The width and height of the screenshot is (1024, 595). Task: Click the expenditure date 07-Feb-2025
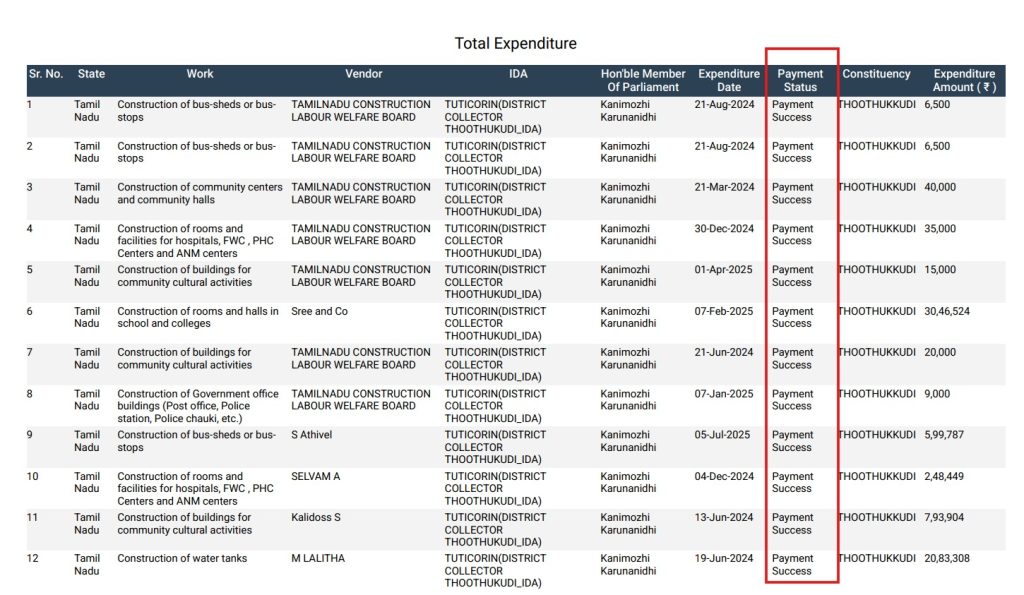724,312
